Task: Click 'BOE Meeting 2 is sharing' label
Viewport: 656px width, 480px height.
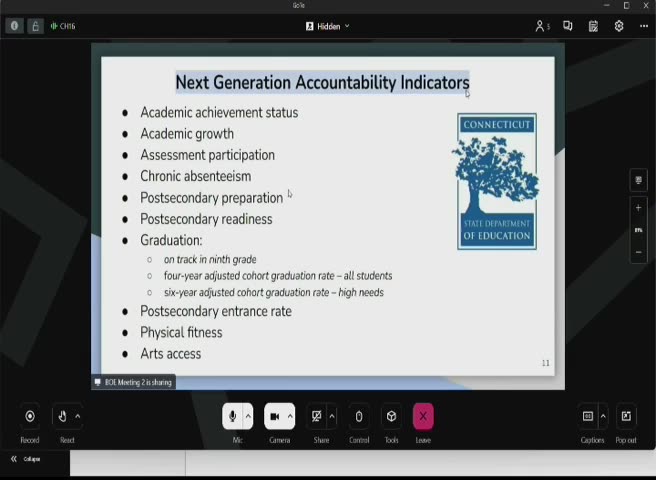Action: point(133,382)
